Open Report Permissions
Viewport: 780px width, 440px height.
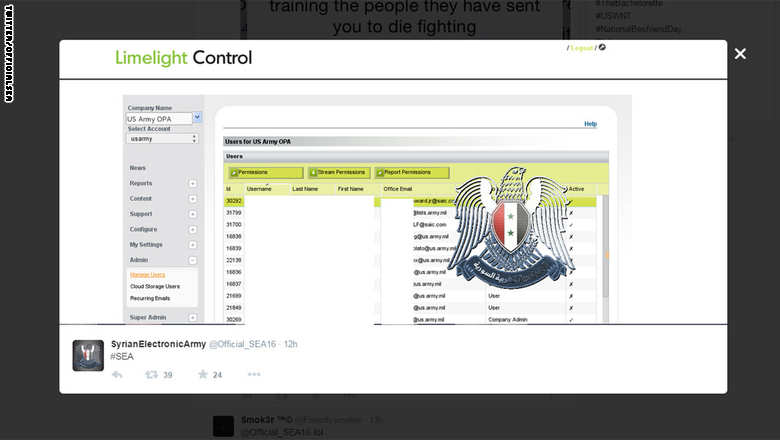click(410, 173)
